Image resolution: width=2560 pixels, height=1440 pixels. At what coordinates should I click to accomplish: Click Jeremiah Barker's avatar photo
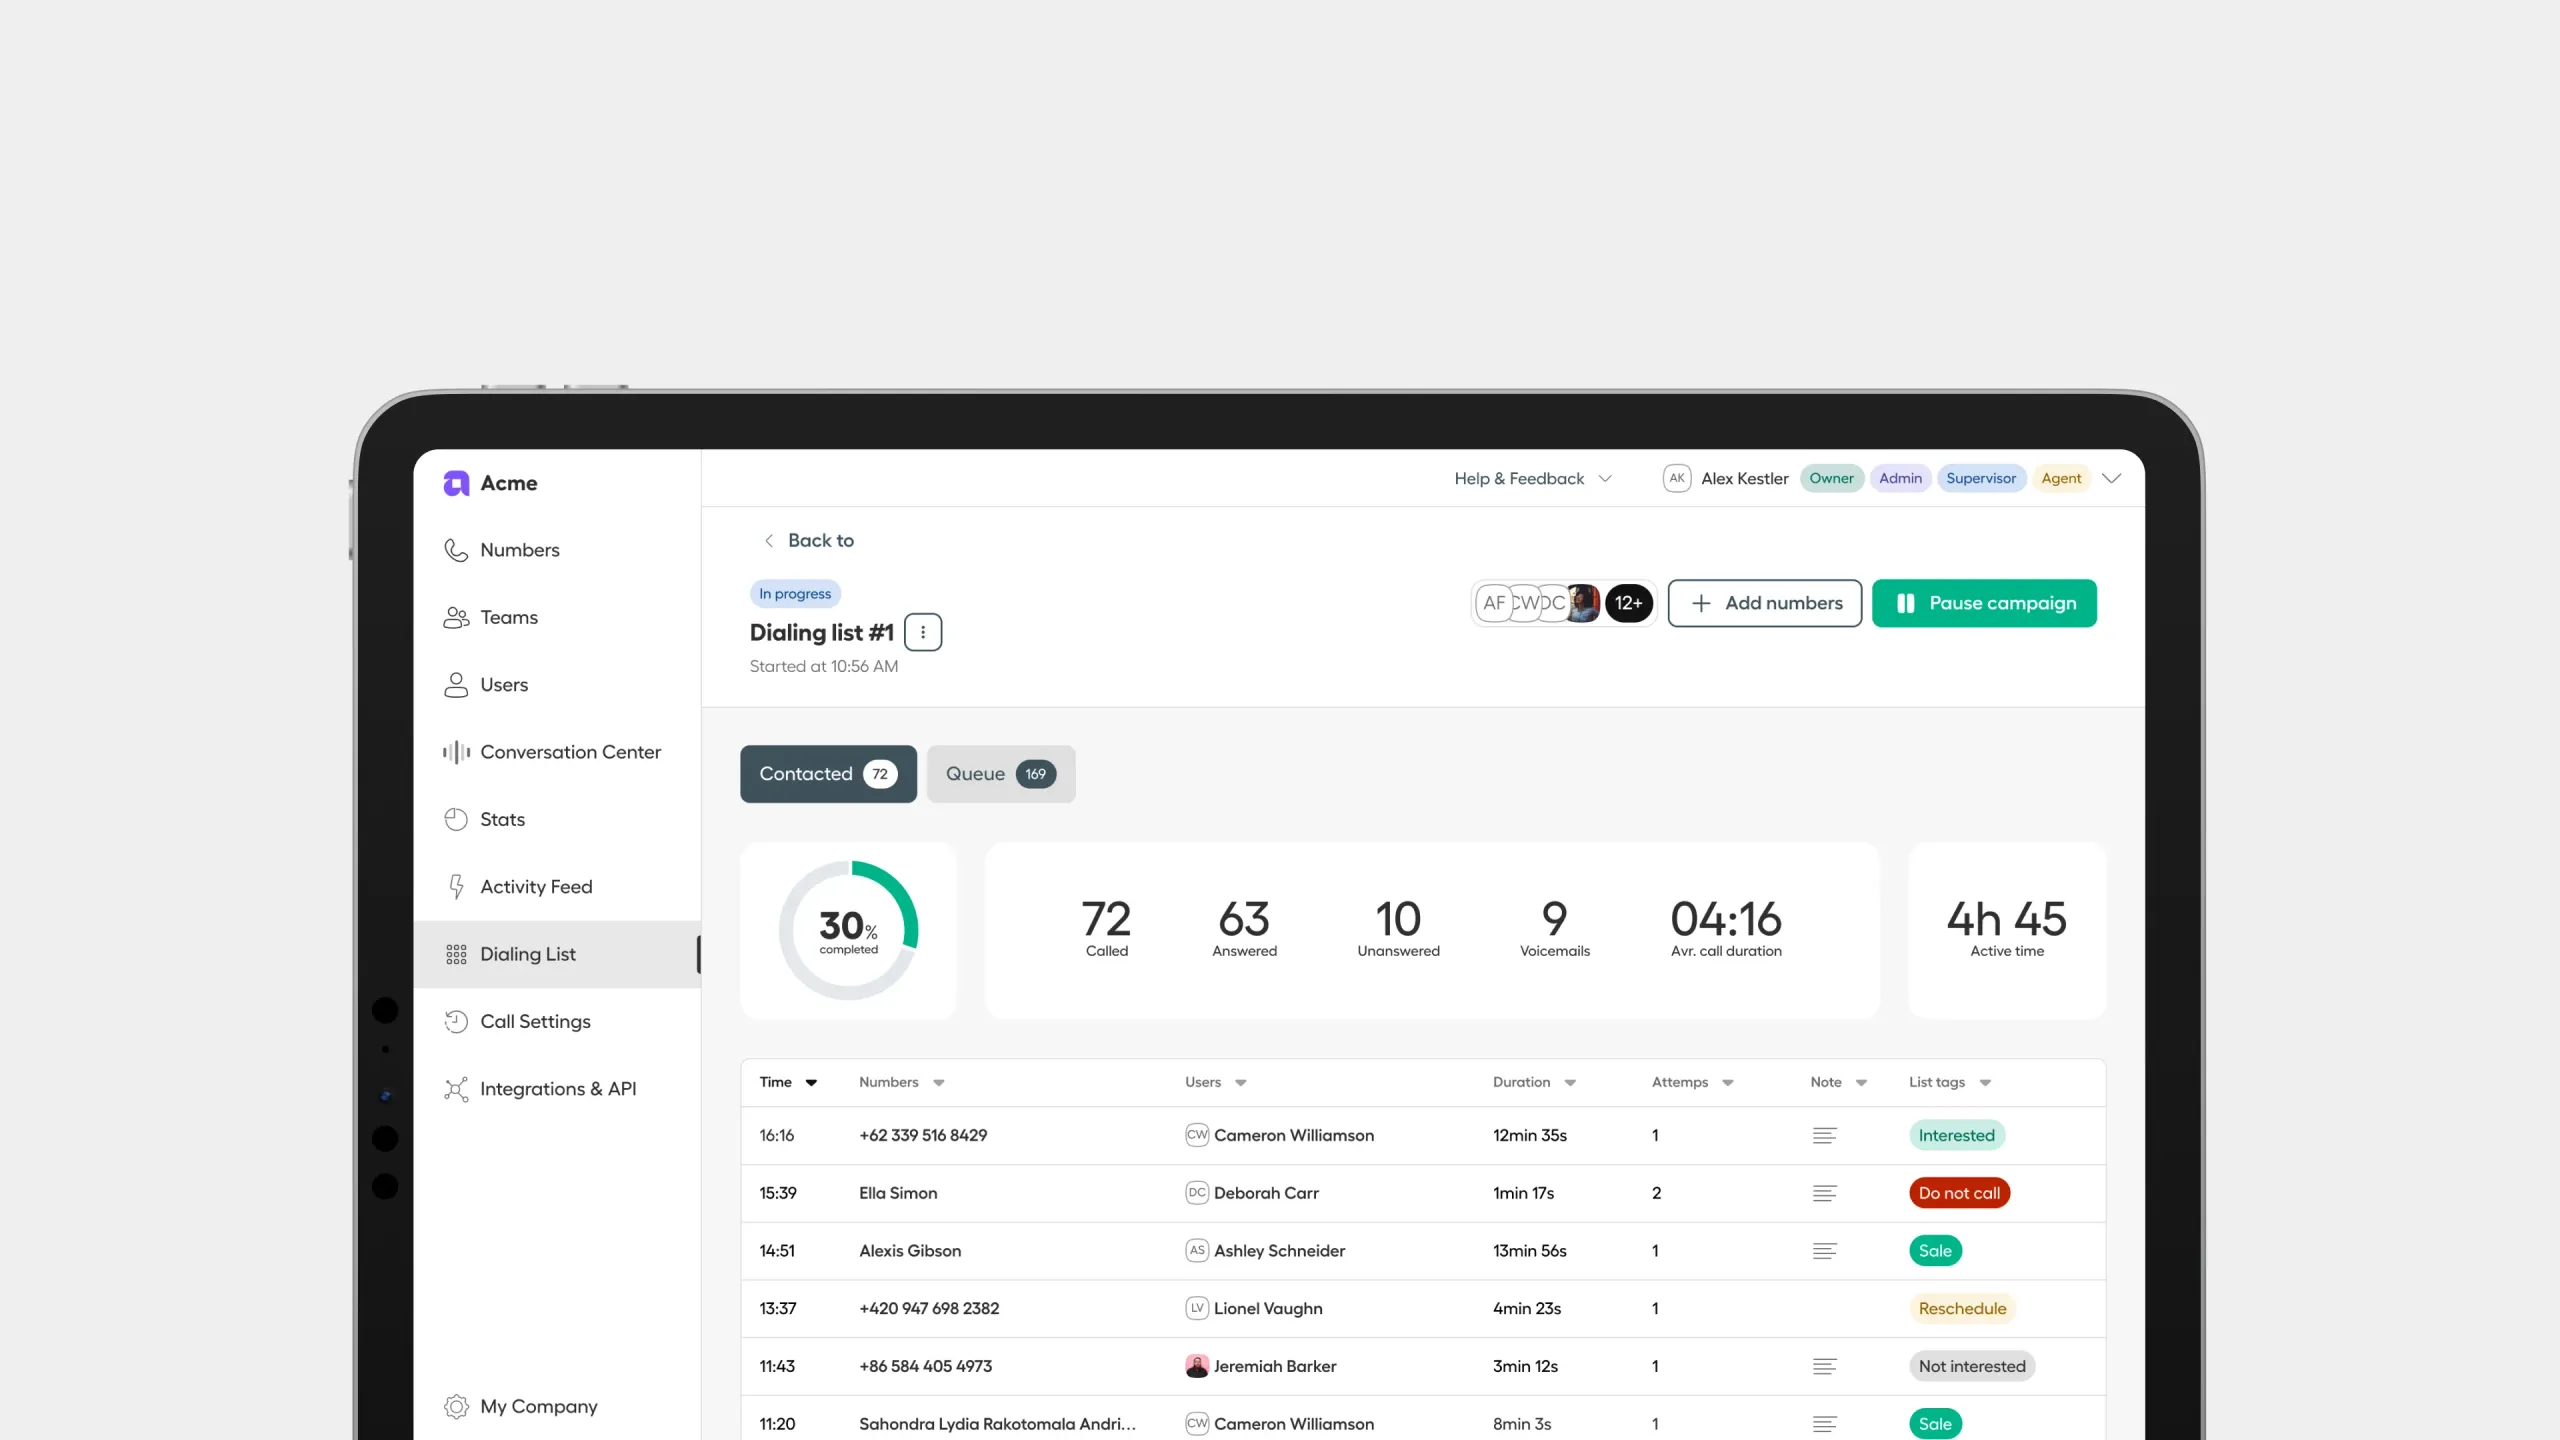point(1197,1366)
